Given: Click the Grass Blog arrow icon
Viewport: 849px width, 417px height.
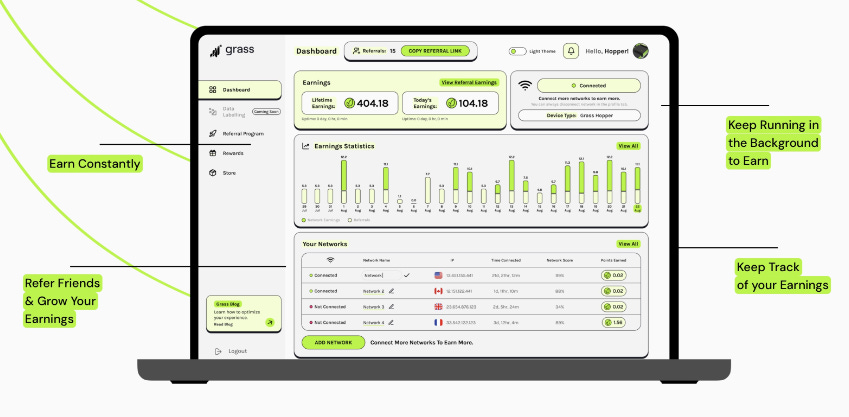Looking at the screenshot, I should (270, 322).
